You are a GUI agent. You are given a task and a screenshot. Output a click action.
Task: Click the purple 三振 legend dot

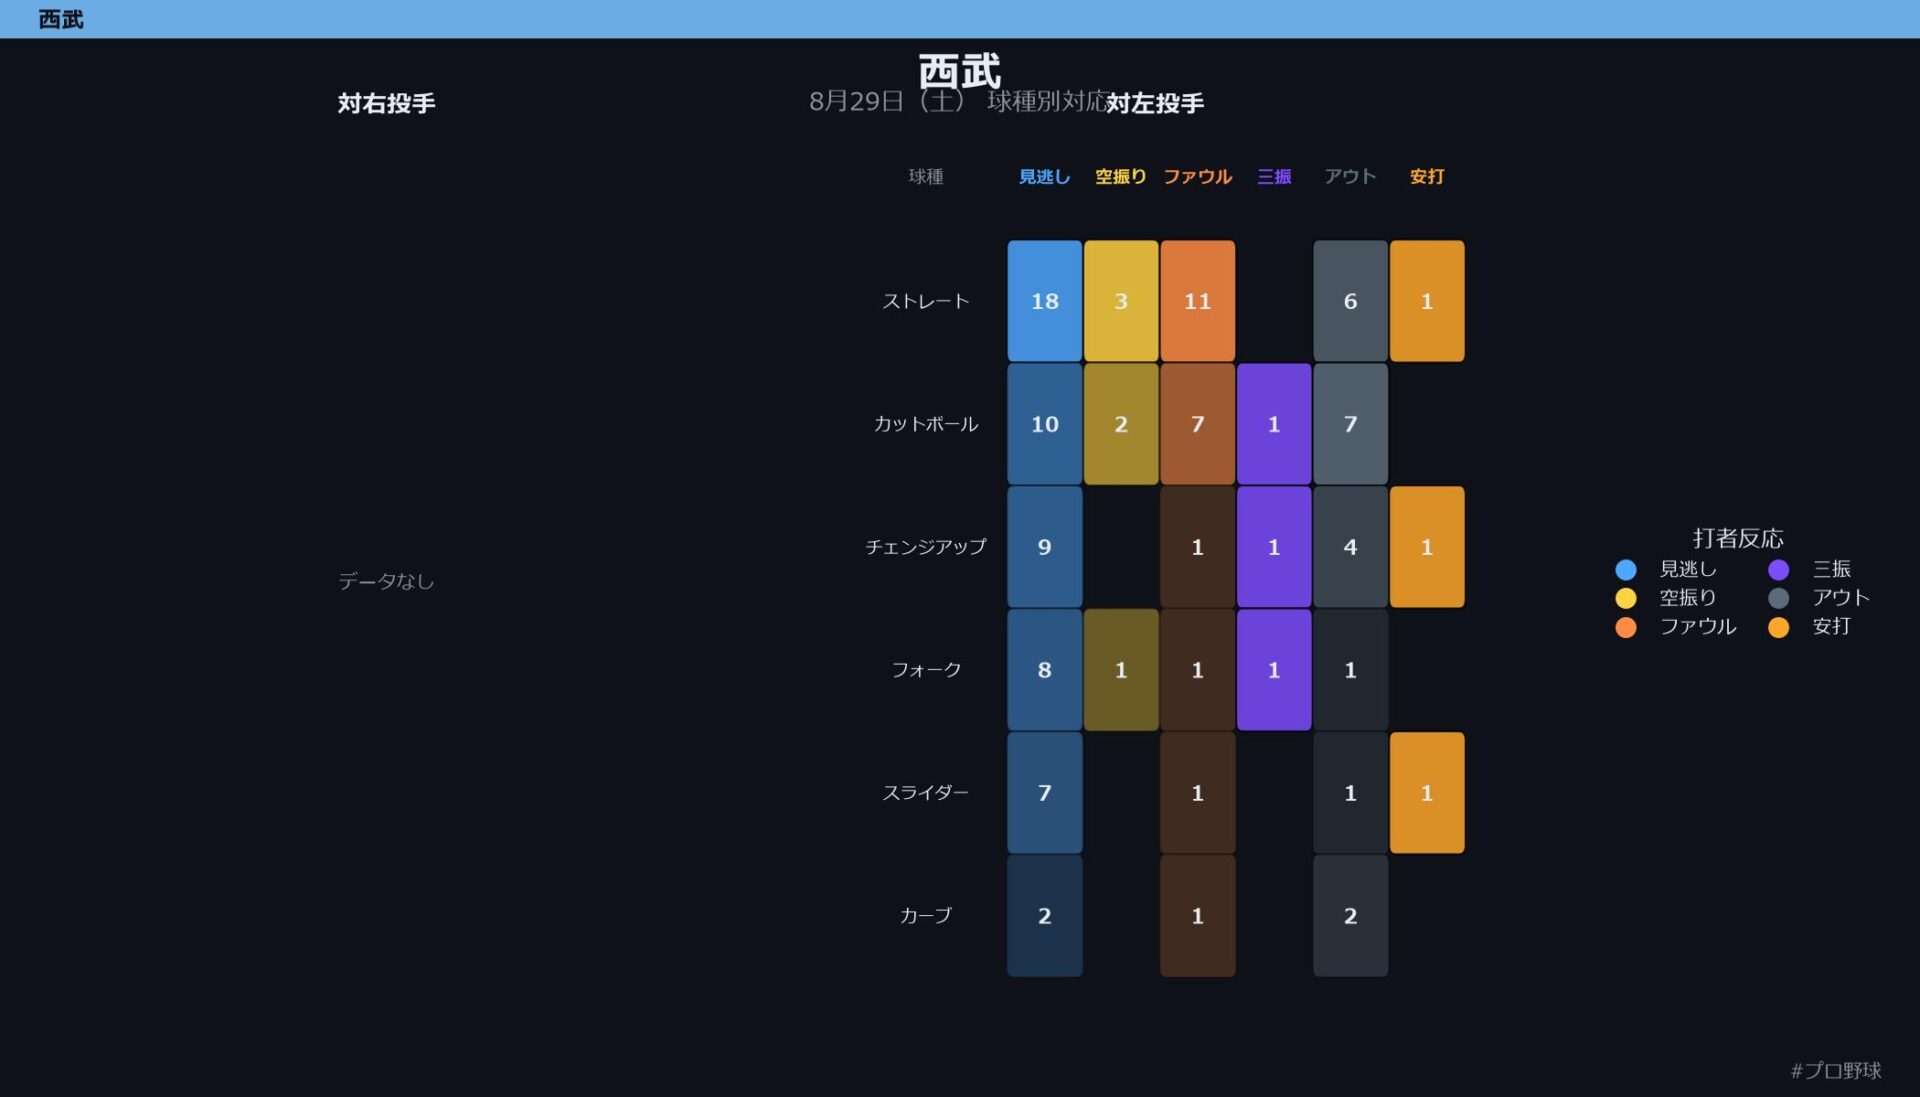[1778, 570]
